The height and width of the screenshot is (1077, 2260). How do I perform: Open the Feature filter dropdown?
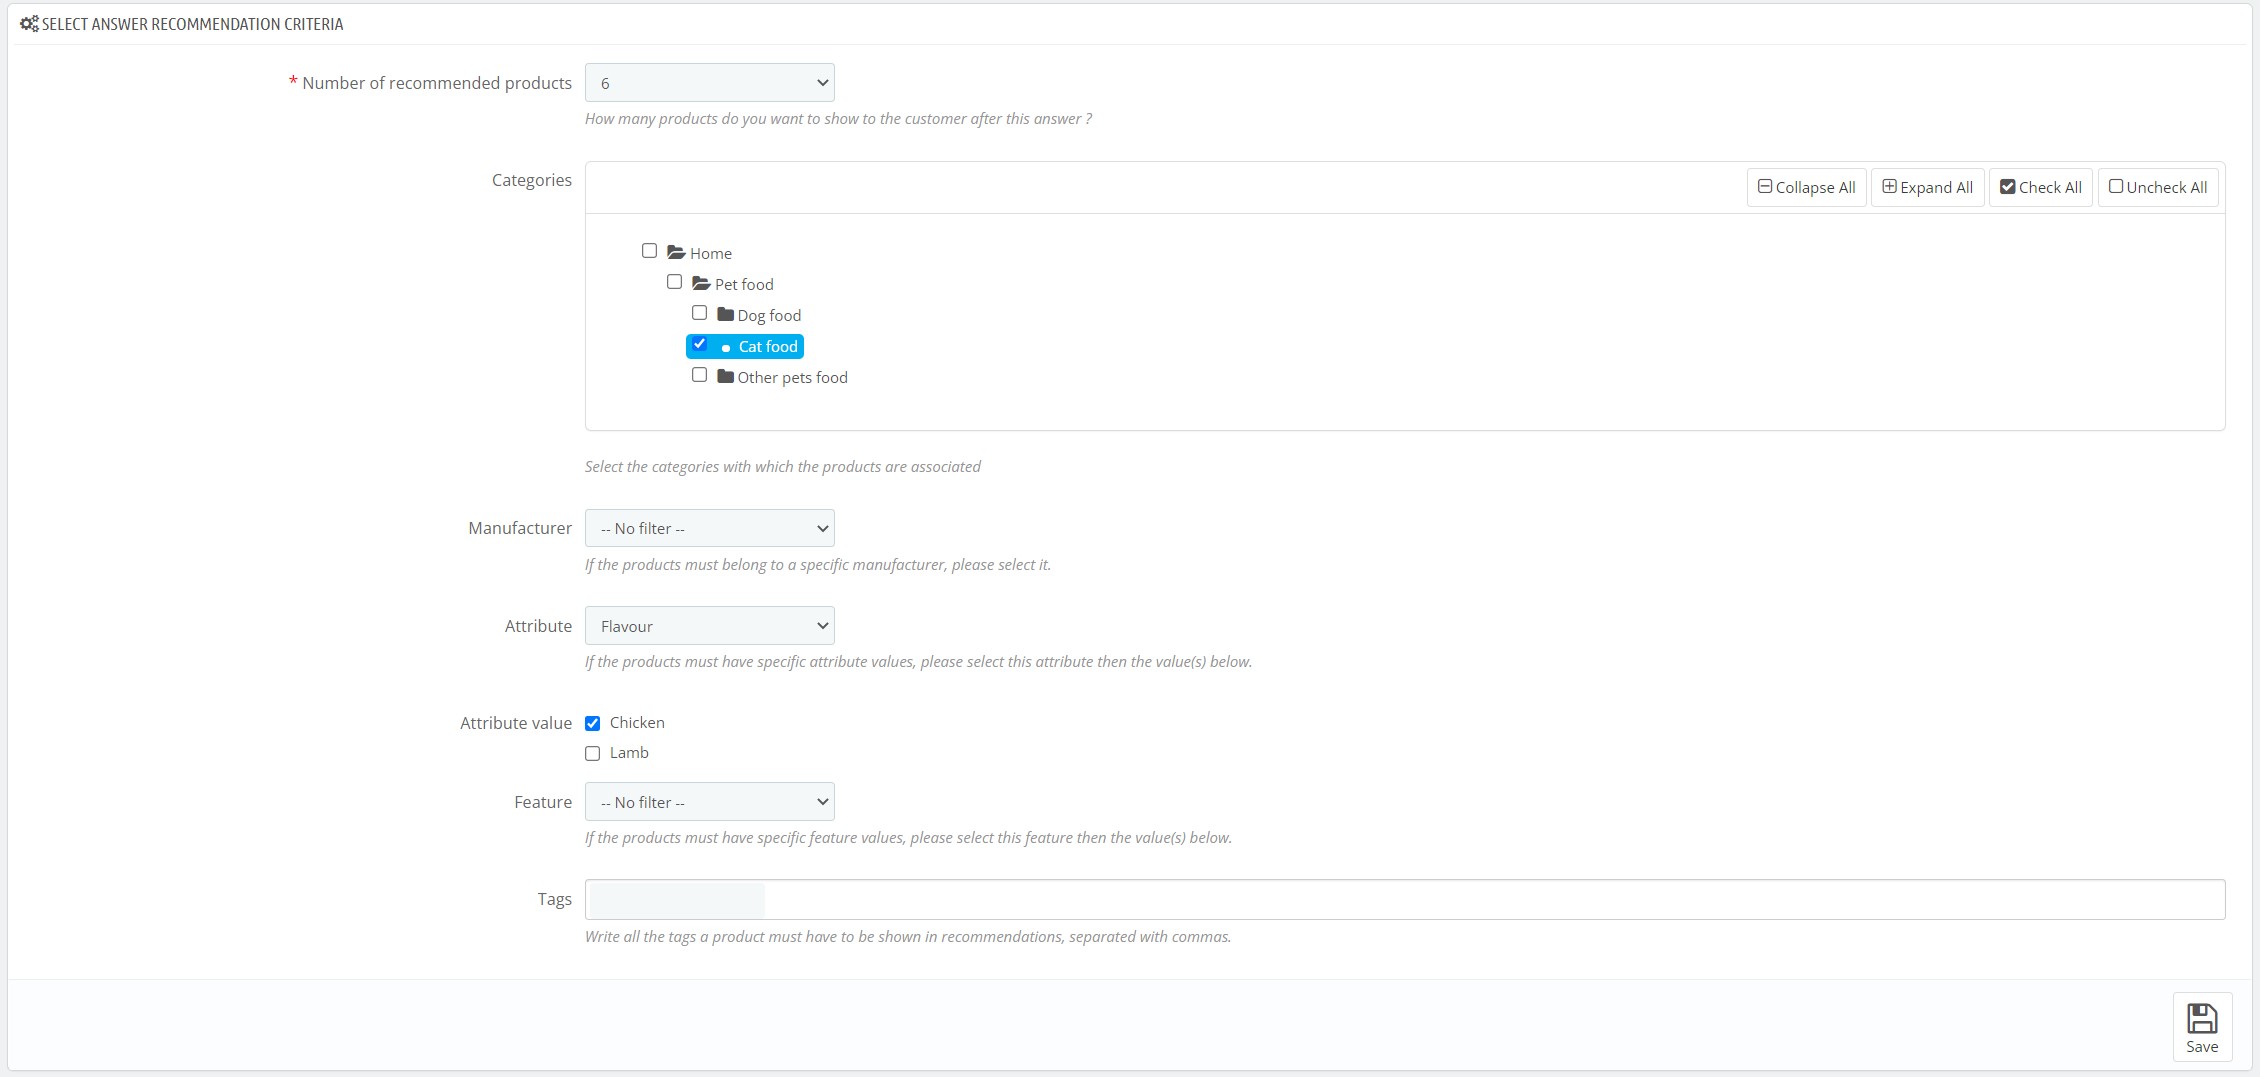pos(709,802)
